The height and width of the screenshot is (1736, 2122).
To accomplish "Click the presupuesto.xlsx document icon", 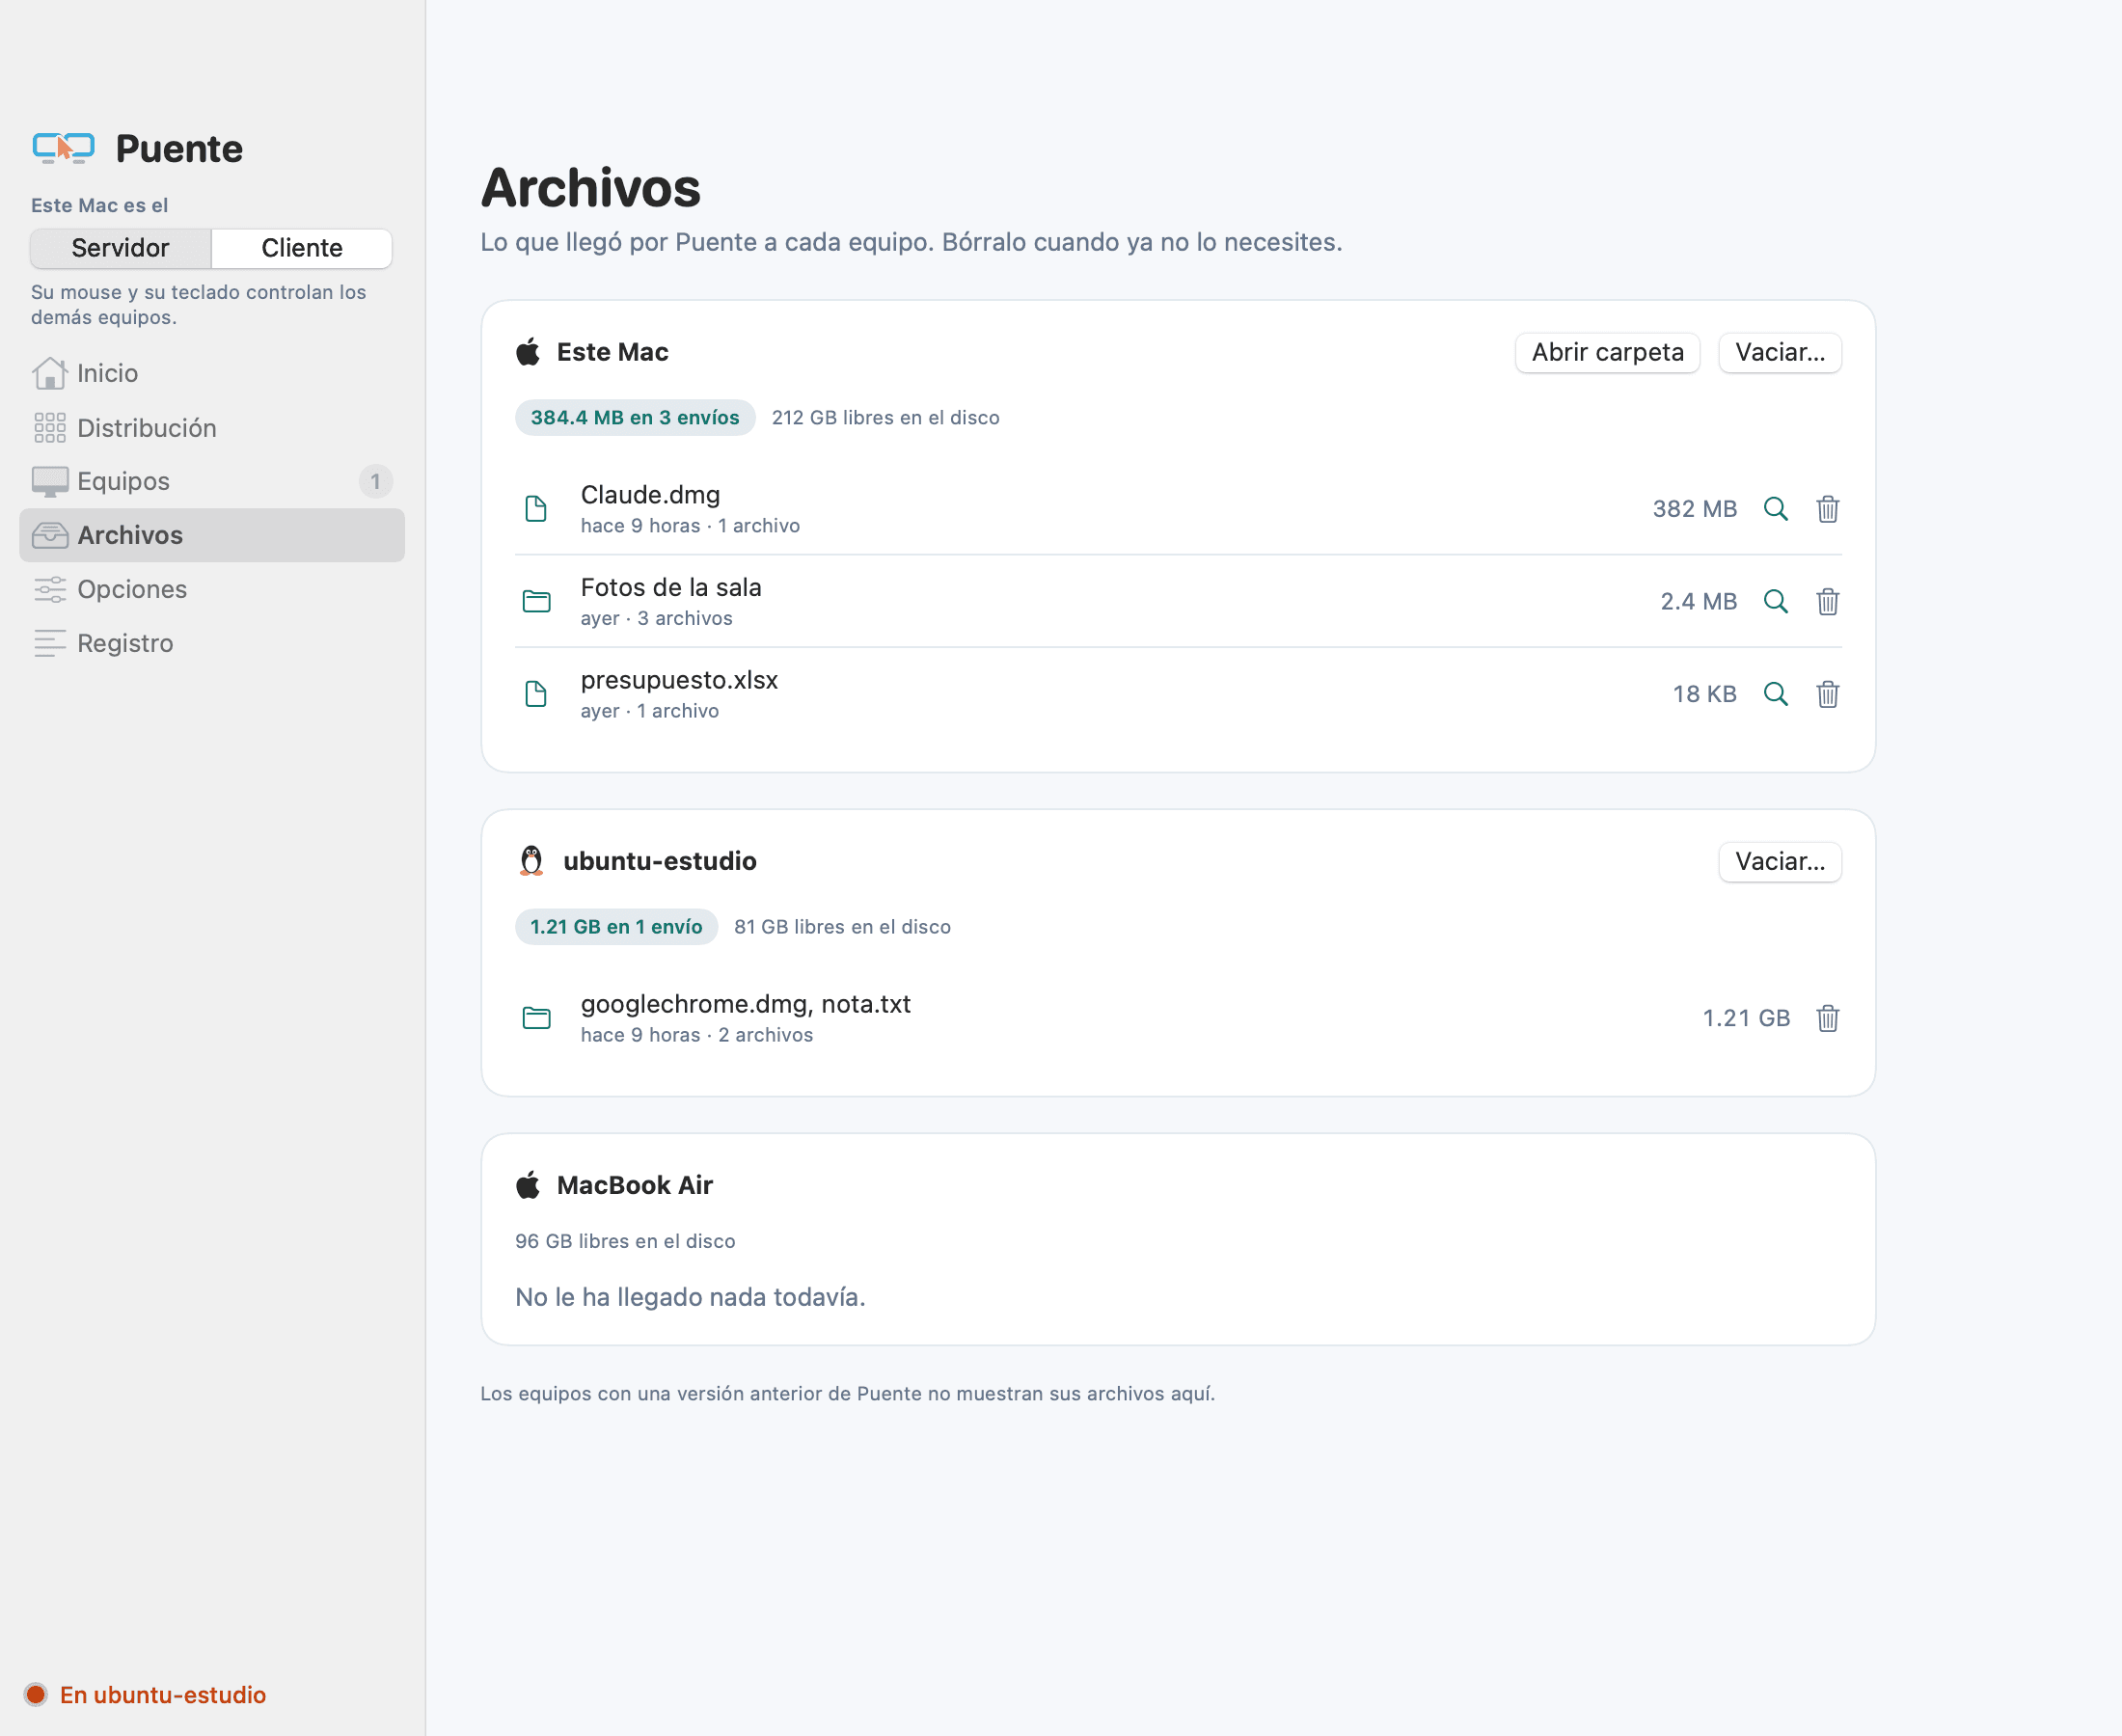I will 536,694.
